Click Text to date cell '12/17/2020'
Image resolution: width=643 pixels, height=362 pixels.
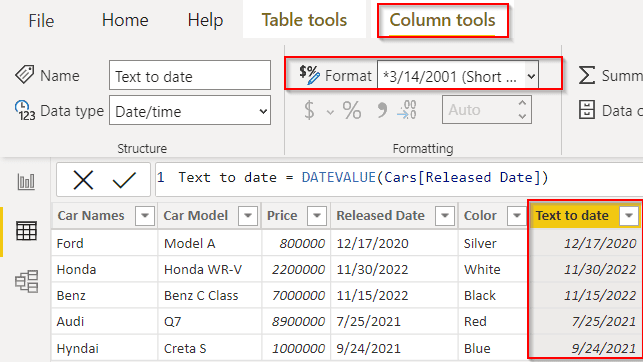(586, 243)
